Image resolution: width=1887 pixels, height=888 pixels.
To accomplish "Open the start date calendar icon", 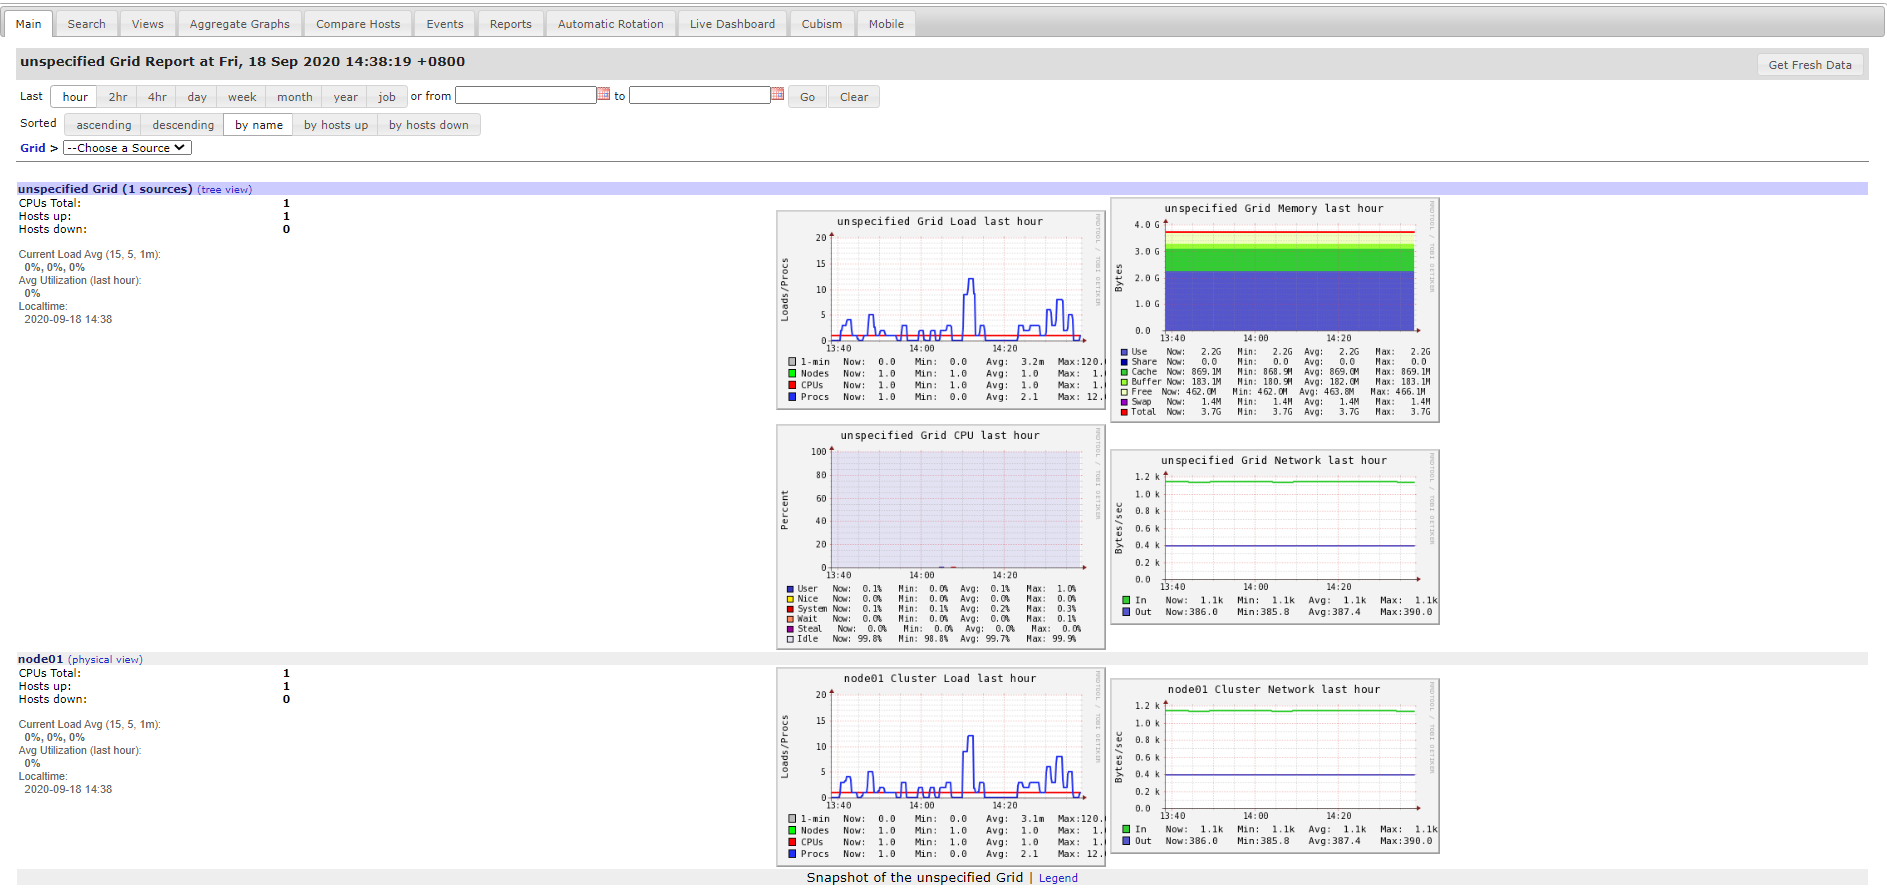I will pos(603,94).
